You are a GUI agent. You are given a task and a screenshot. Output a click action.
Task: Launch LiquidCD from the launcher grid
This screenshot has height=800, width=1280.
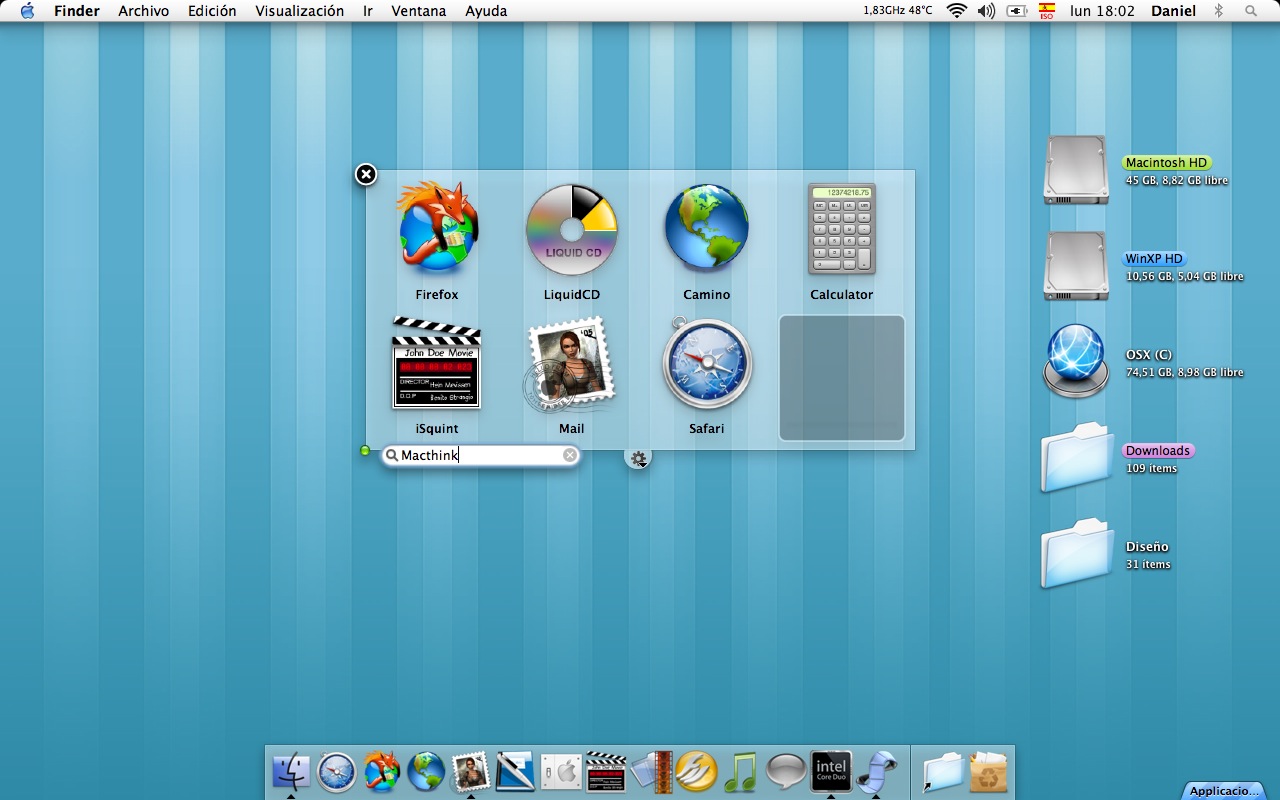[x=571, y=229]
